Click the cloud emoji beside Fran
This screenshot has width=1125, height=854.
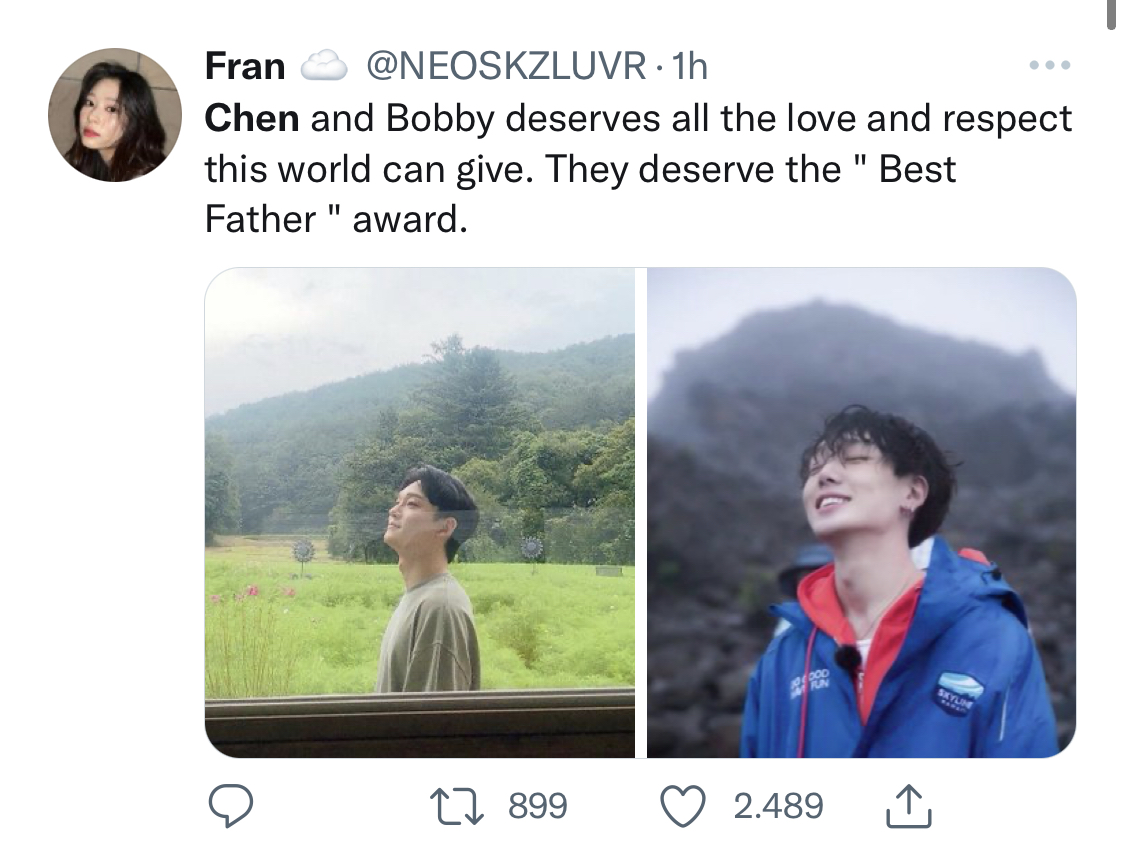[324, 66]
